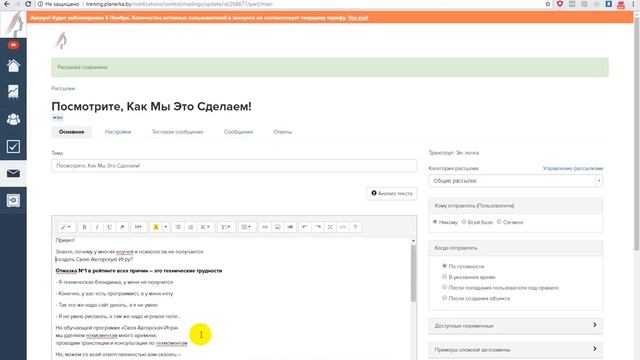Expand the 'Примеры сложной автозамены' panel

[x=516, y=349]
